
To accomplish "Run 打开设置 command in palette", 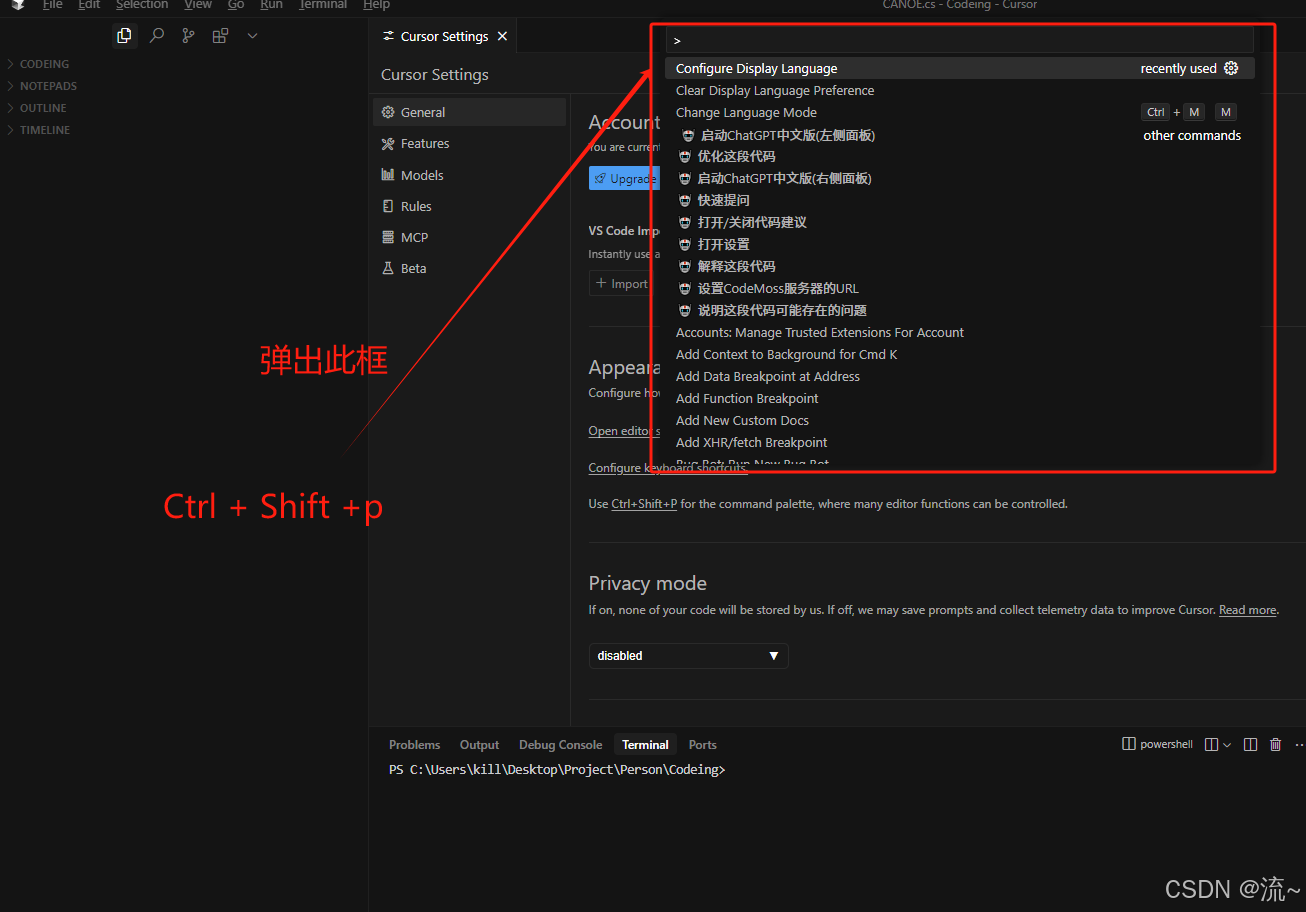I will tap(959, 244).
